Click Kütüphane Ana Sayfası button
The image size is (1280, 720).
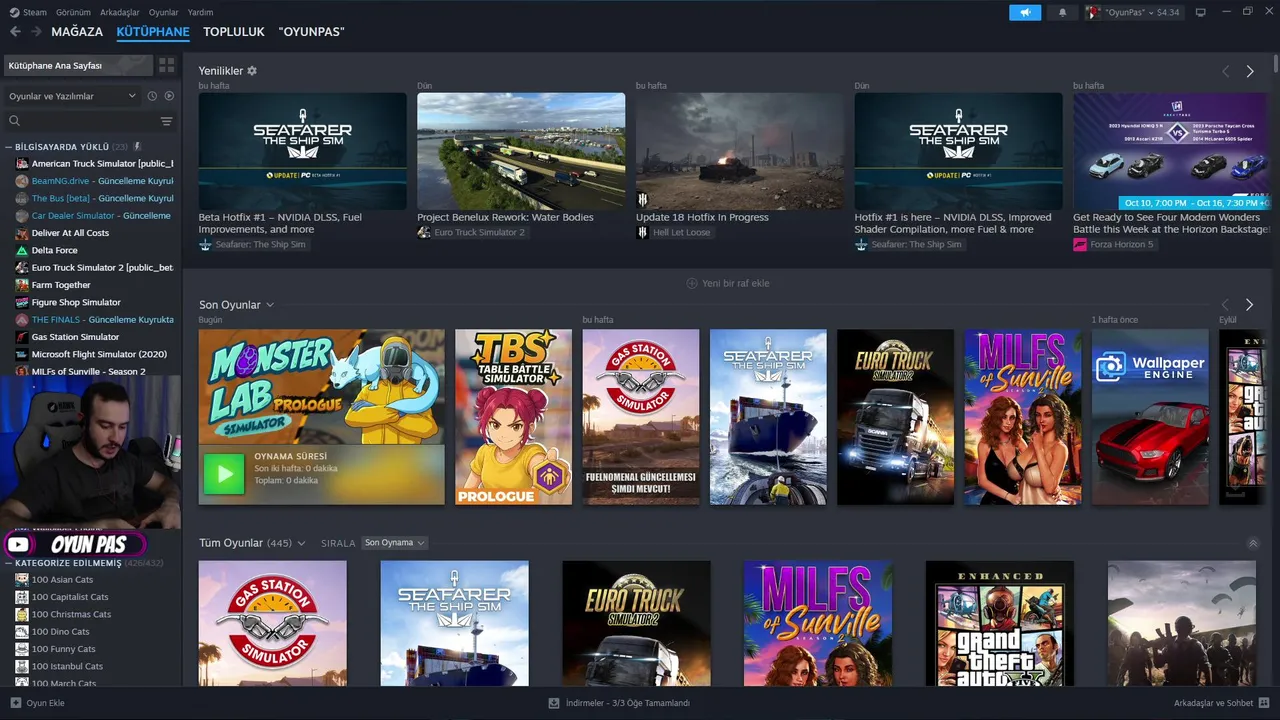tap(77, 65)
